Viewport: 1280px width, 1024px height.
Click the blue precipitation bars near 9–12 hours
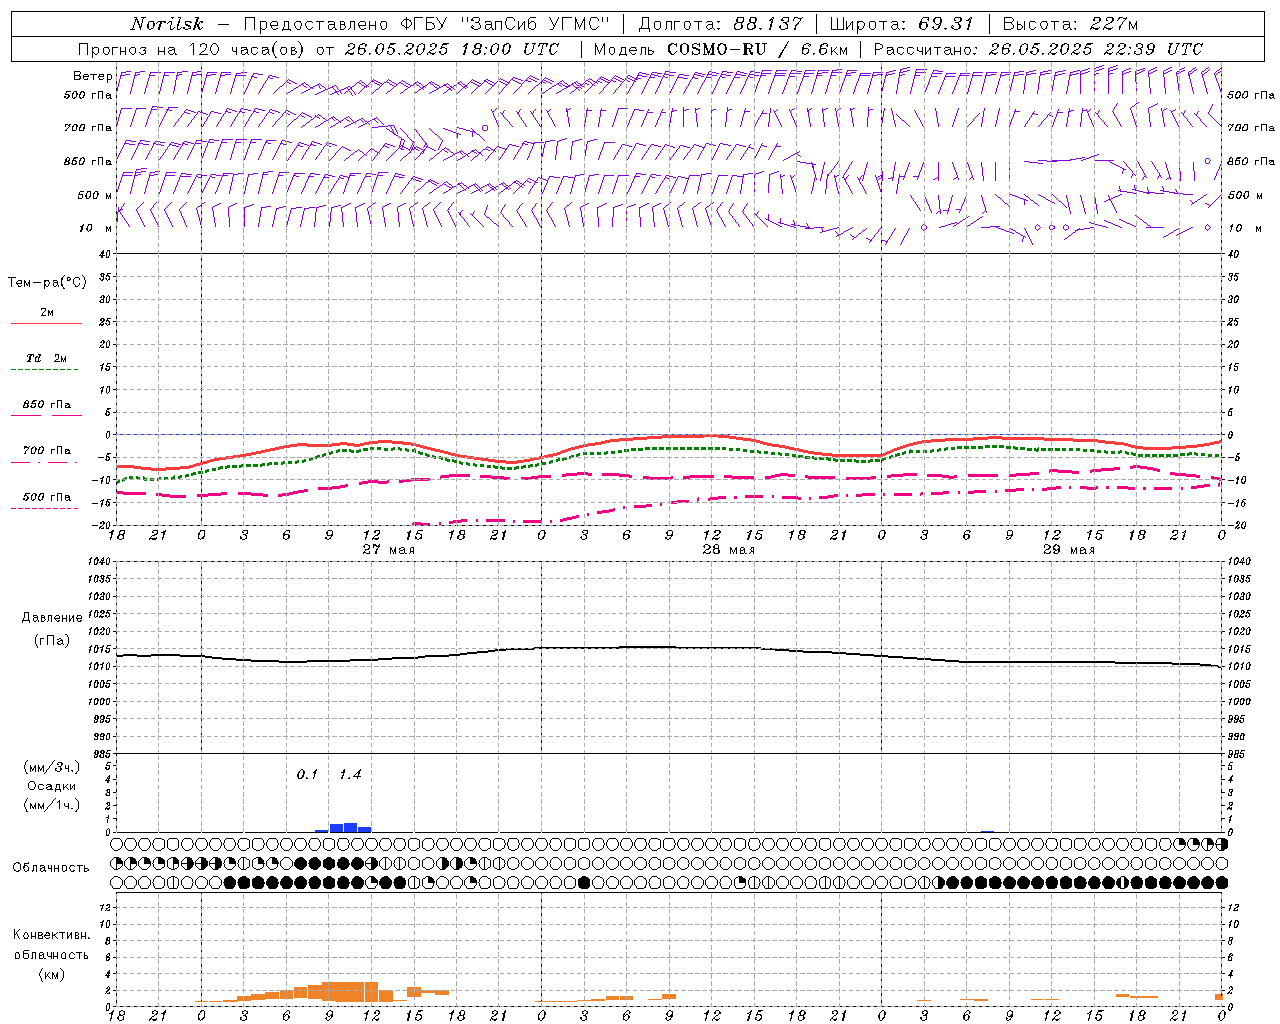343,827
